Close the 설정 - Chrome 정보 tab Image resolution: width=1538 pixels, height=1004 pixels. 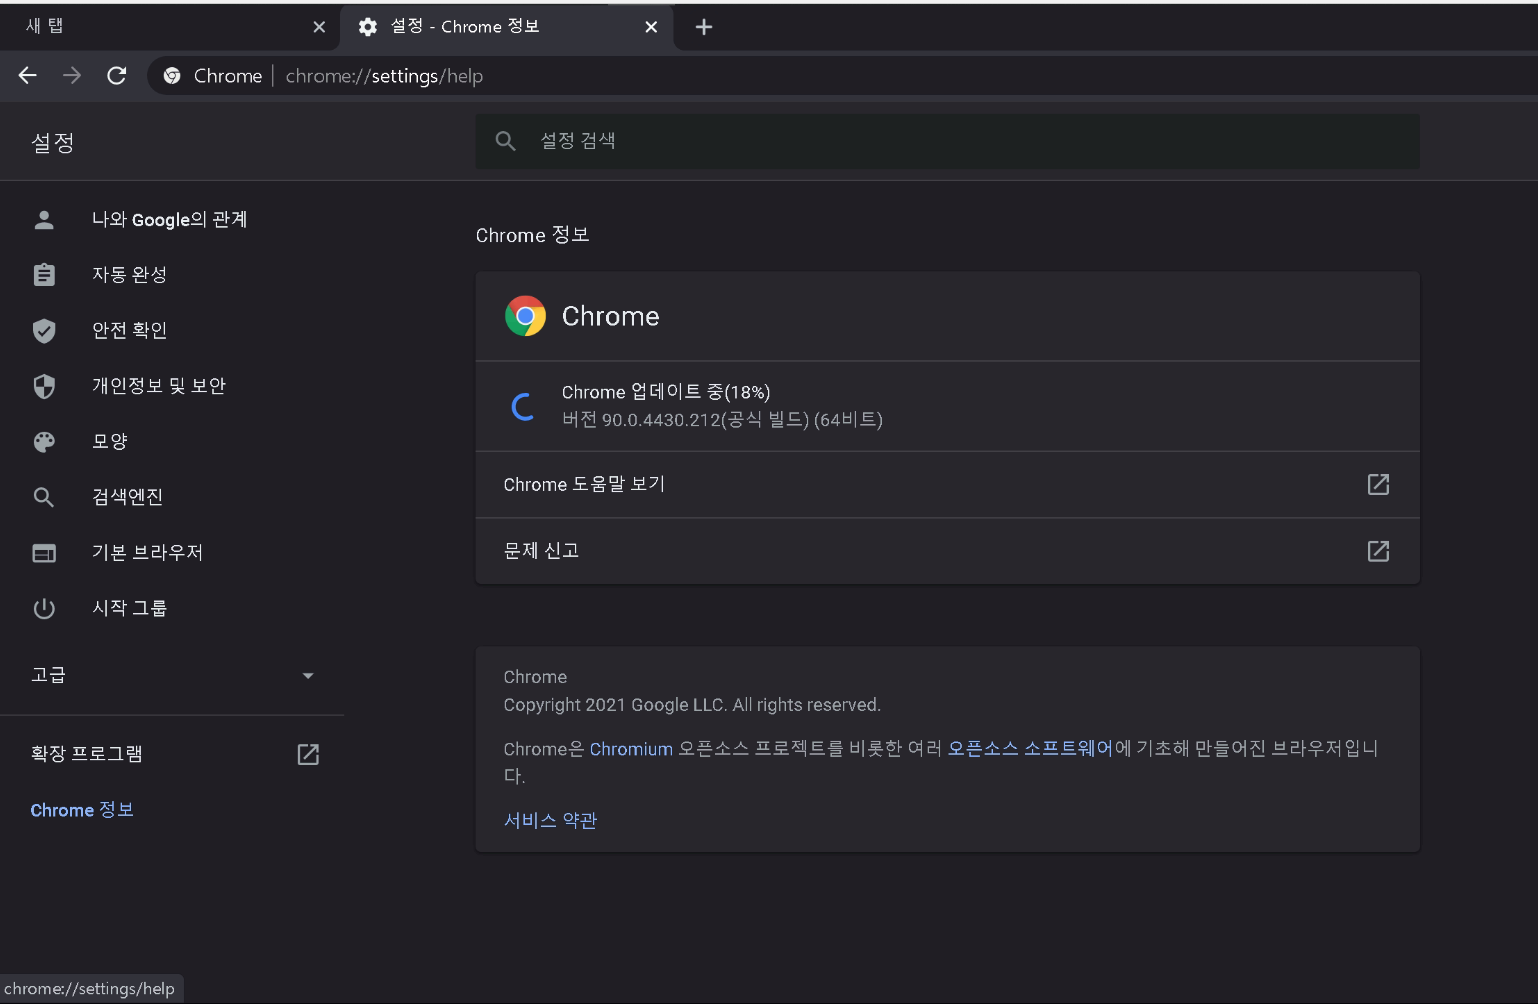click(651, 27)
